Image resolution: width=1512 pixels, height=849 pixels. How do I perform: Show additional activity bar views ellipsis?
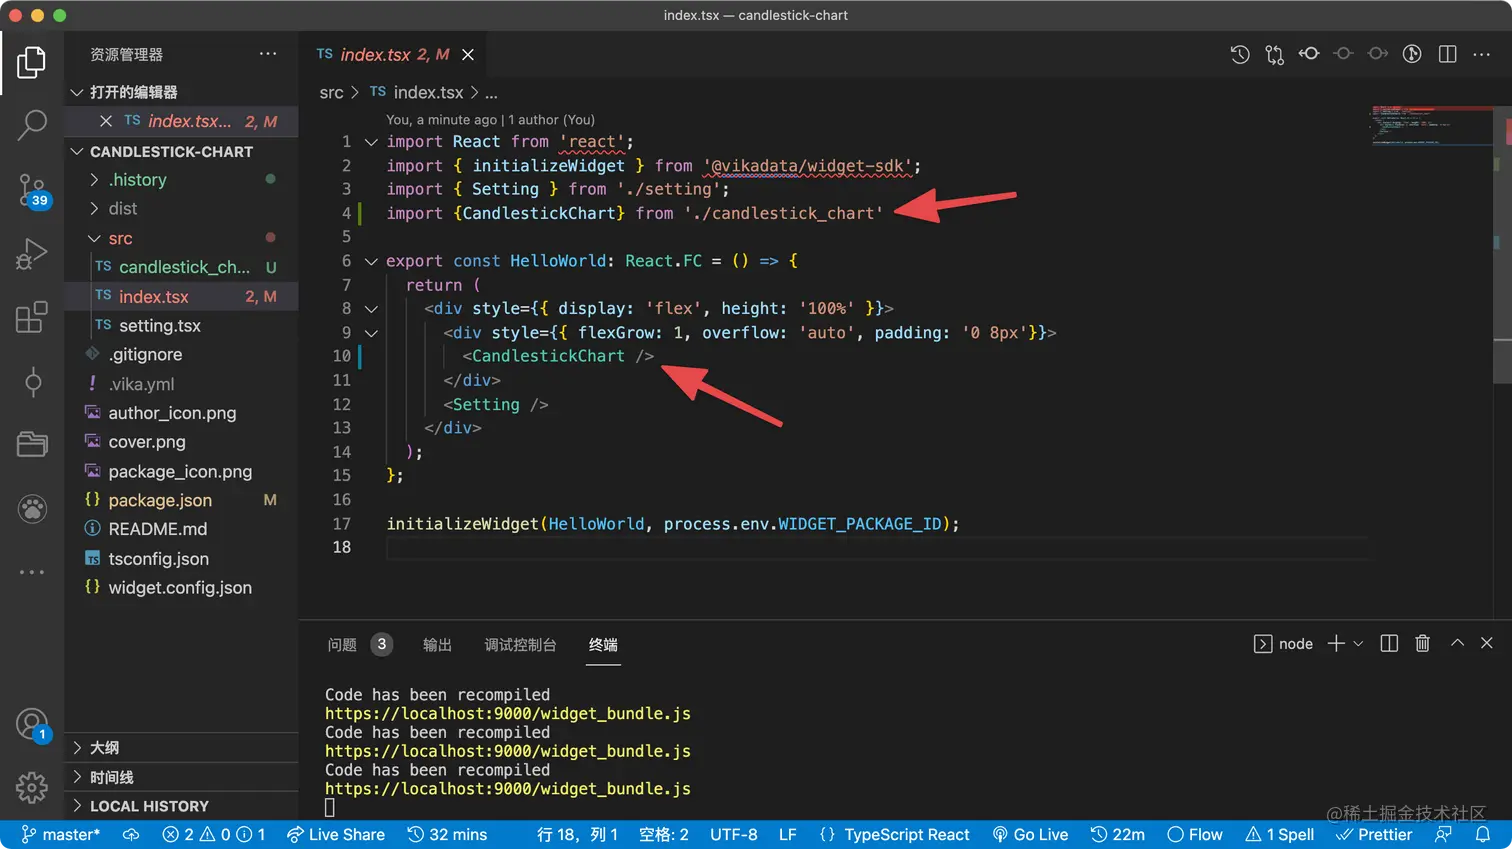(x=31, y=572)
